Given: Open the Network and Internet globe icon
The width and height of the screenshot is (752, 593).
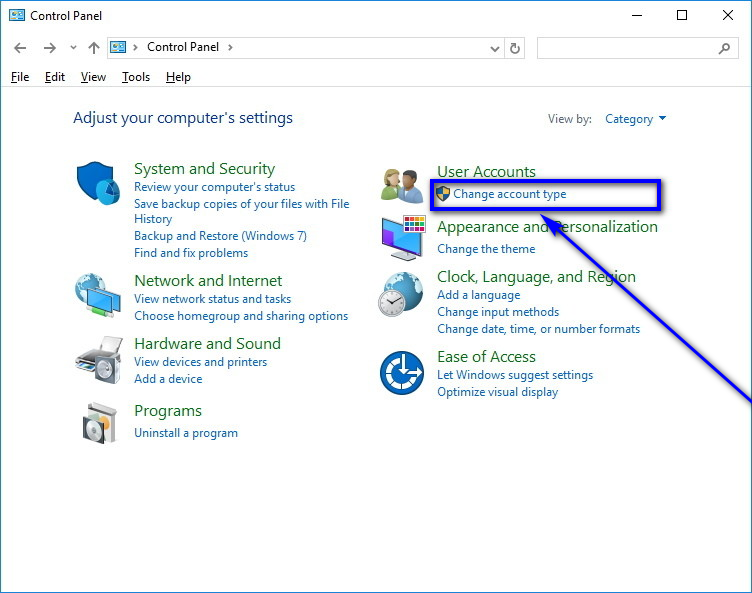Looking at the screenshot, I should pos(97,296).
